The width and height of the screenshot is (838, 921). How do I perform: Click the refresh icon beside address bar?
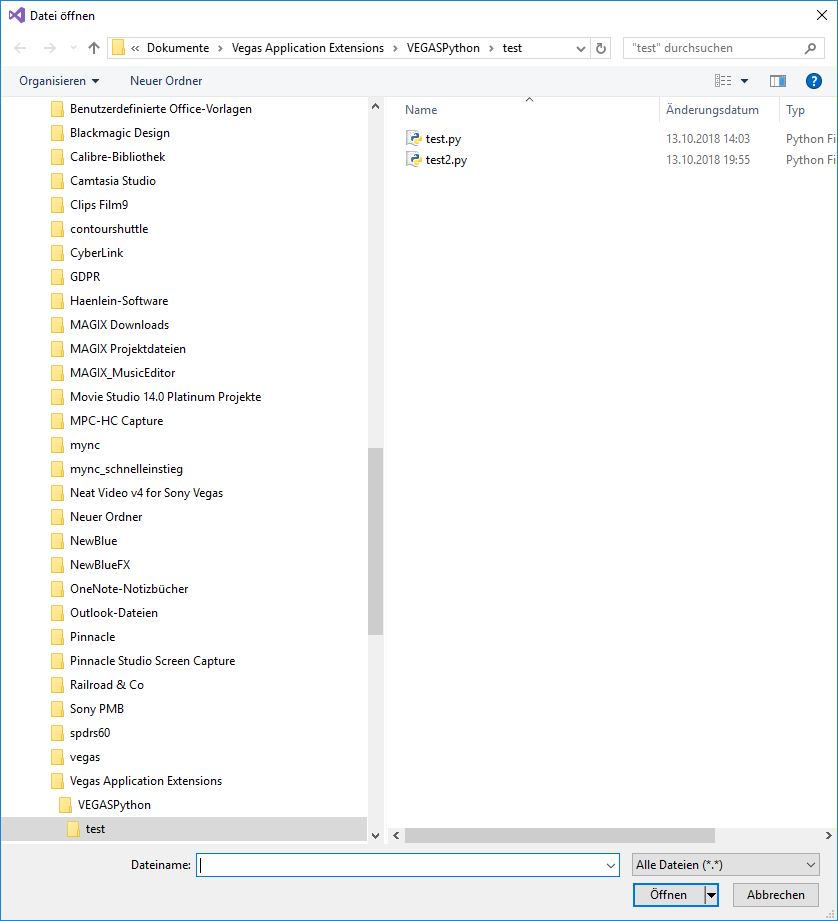click(601, 48)
